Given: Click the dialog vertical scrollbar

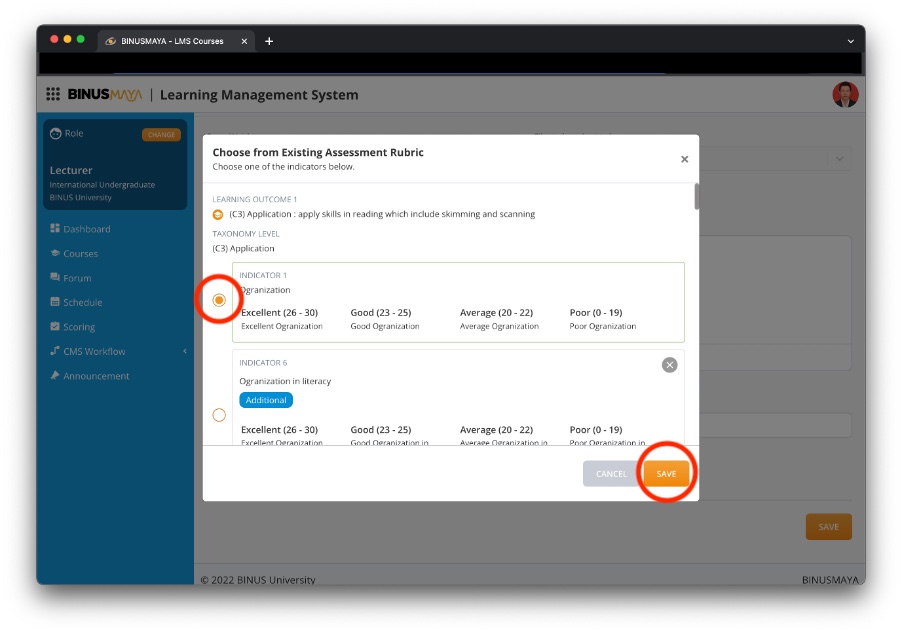Looking at the screenshot, I should pyautogui.click(x=697, y=196).
